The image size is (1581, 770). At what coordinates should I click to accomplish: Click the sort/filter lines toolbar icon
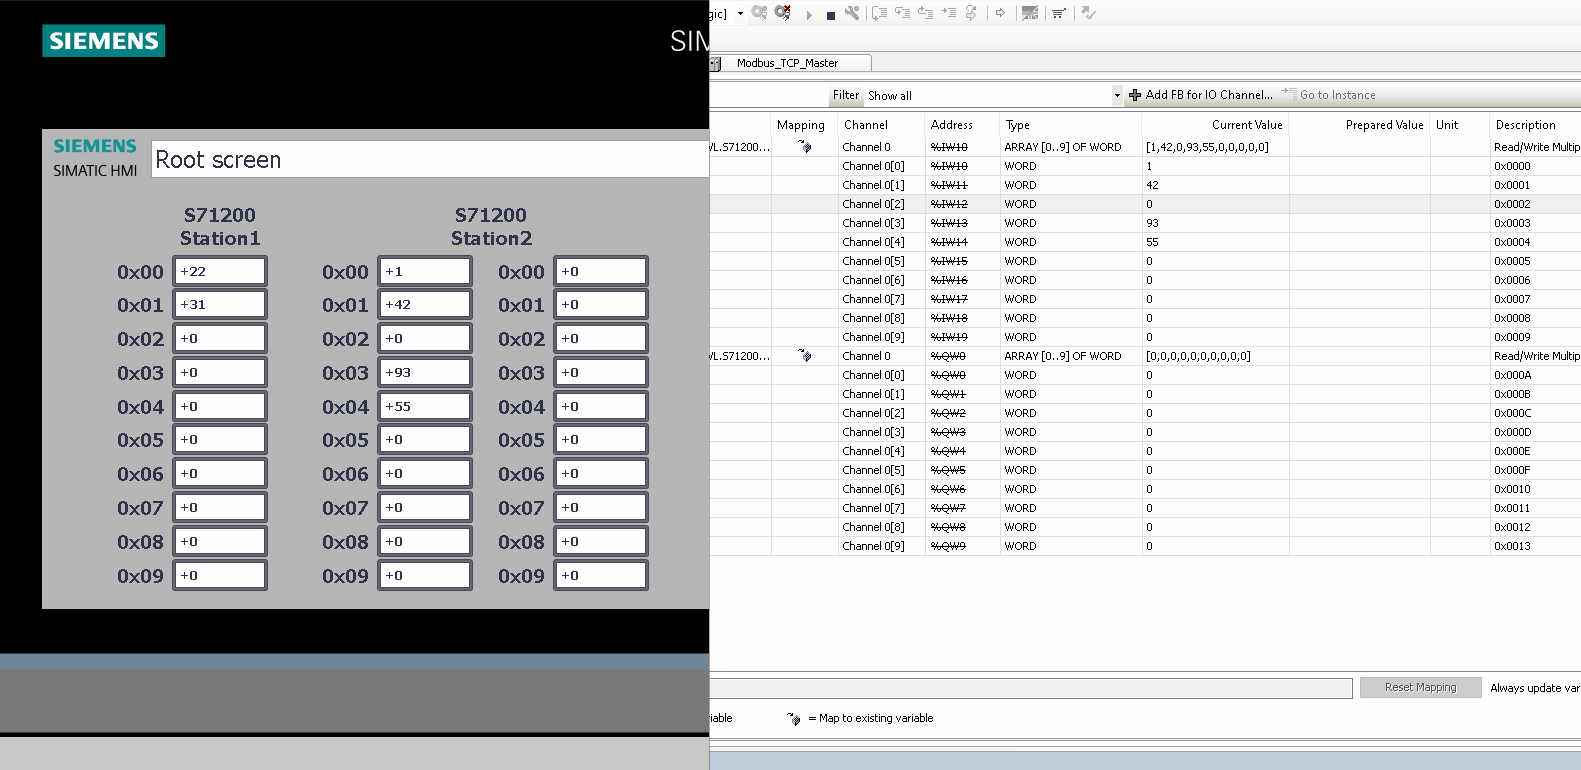(x=1059, y=13)
